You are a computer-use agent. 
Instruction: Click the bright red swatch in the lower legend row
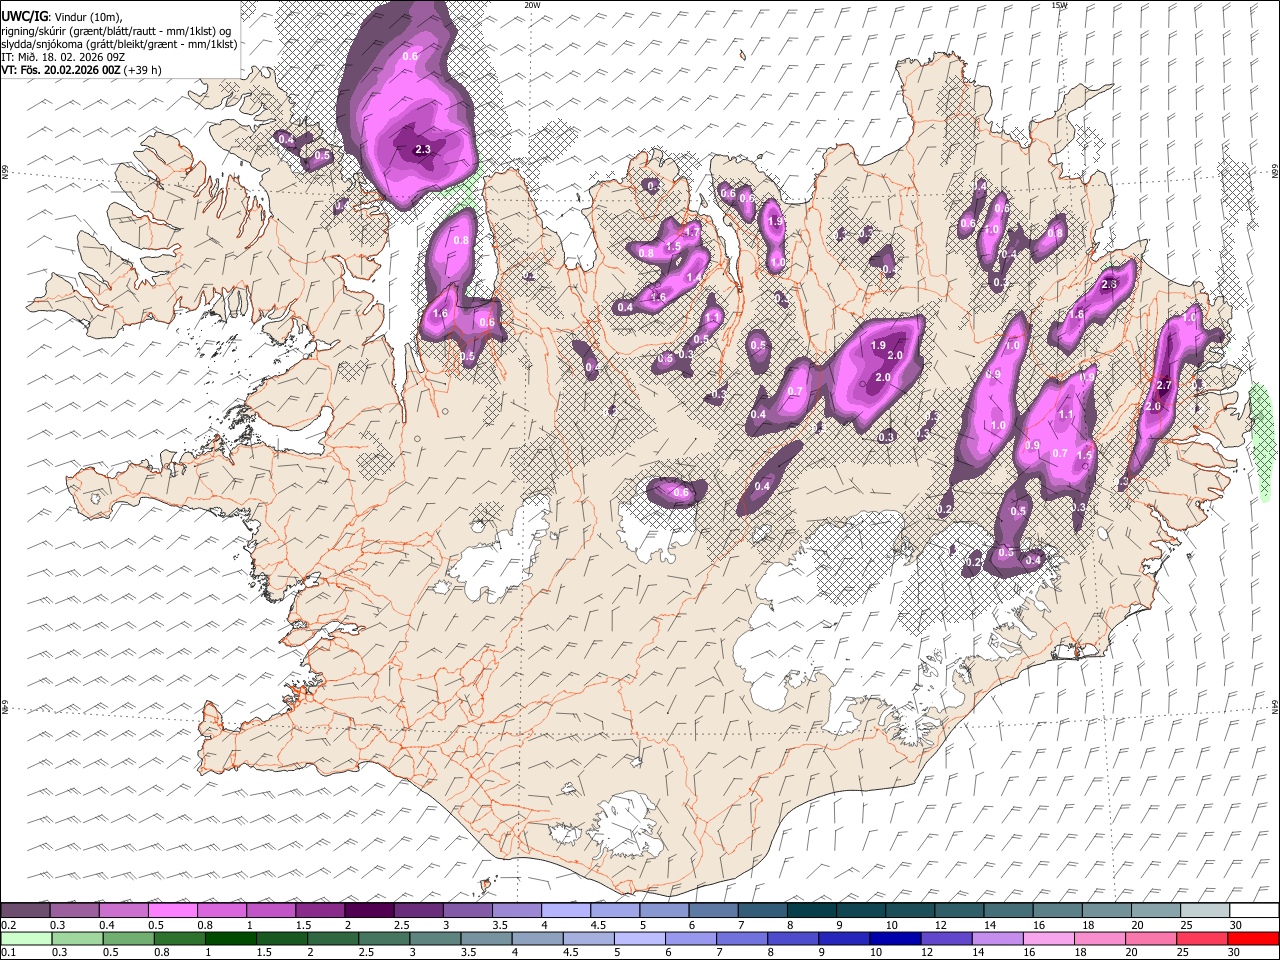coord(1254,938)
